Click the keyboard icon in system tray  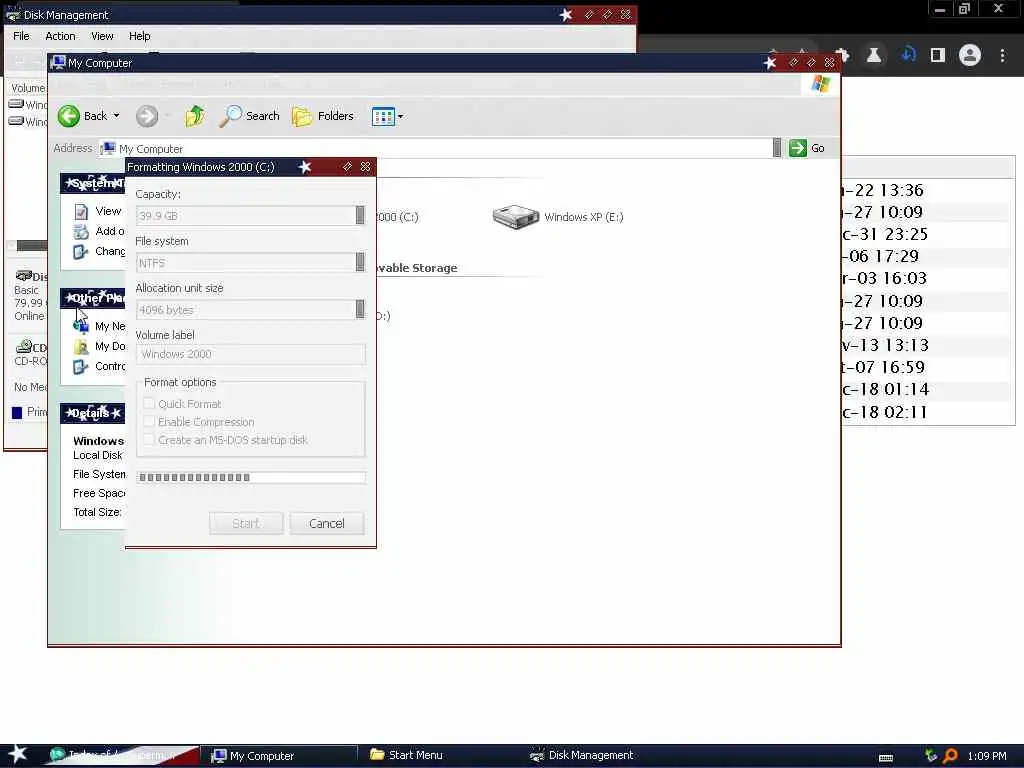pyautogui.click(x=886, y=758)
